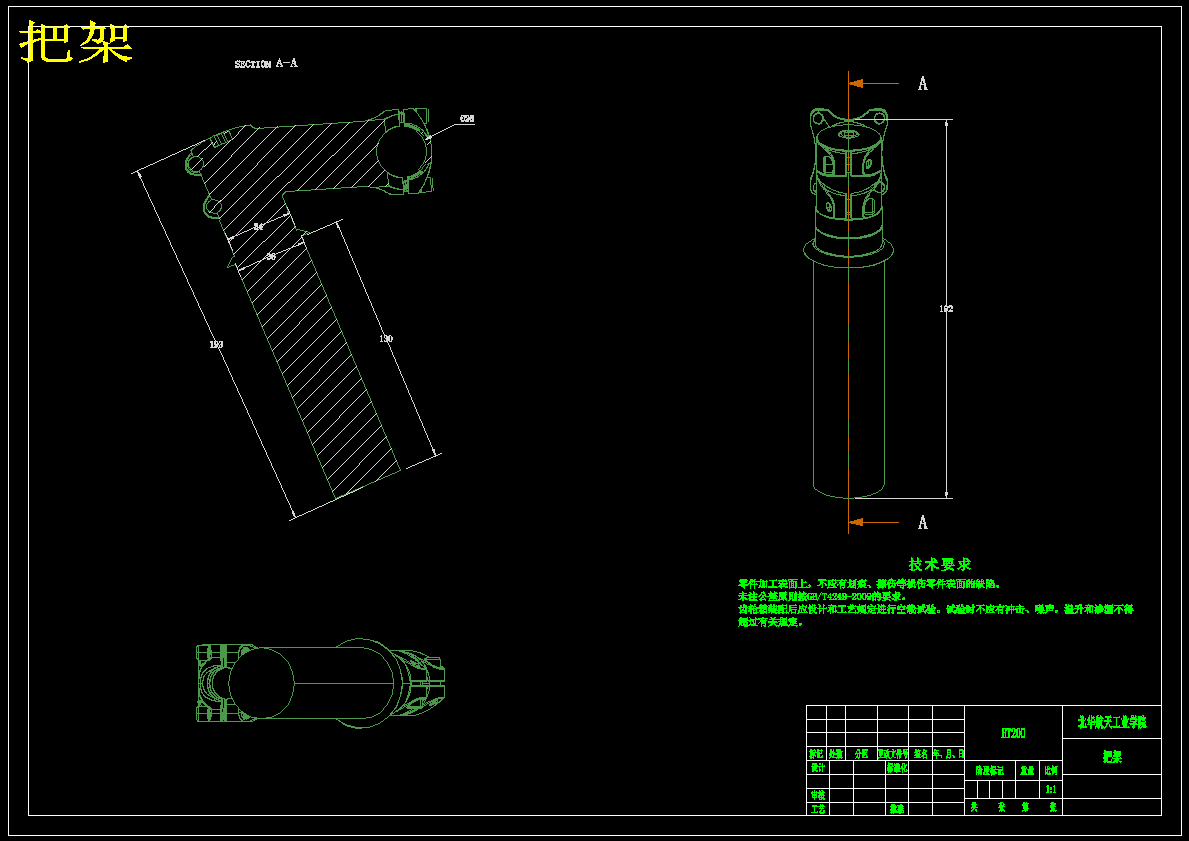
Task: Click the '192' height dimension text
Action: pyautogui.click(x=946, y=309)
